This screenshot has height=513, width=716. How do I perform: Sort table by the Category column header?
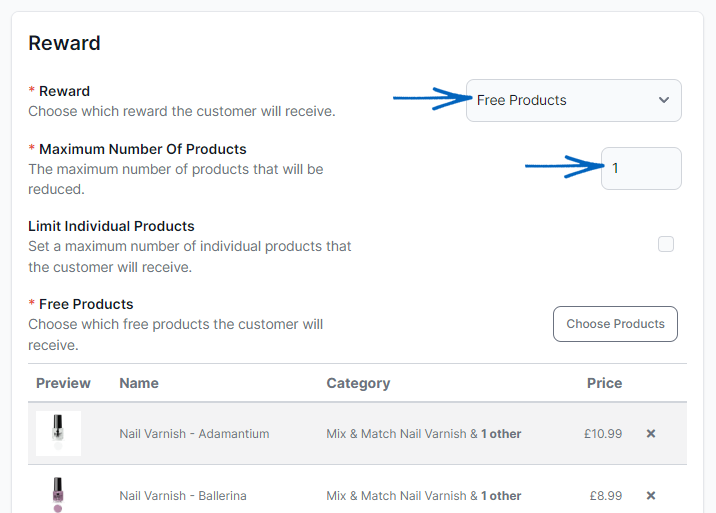click(358, 383)
